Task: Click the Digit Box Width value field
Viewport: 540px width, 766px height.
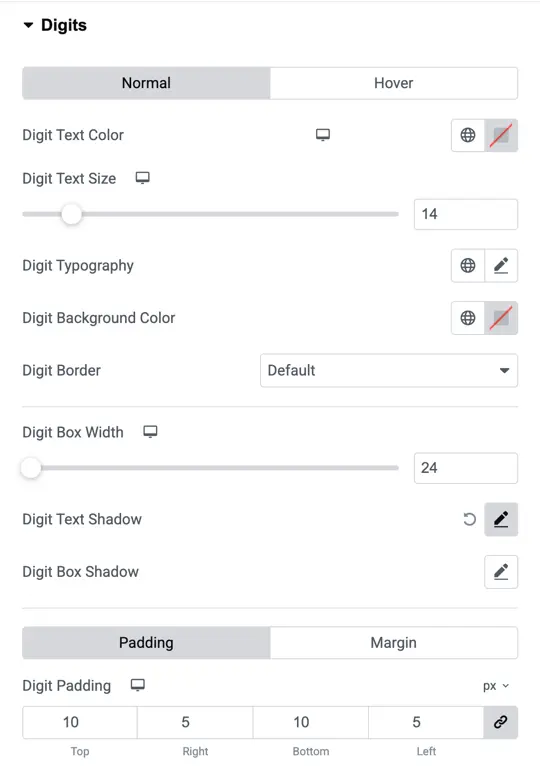Action: pyautogui.click(x=465, y=468)
